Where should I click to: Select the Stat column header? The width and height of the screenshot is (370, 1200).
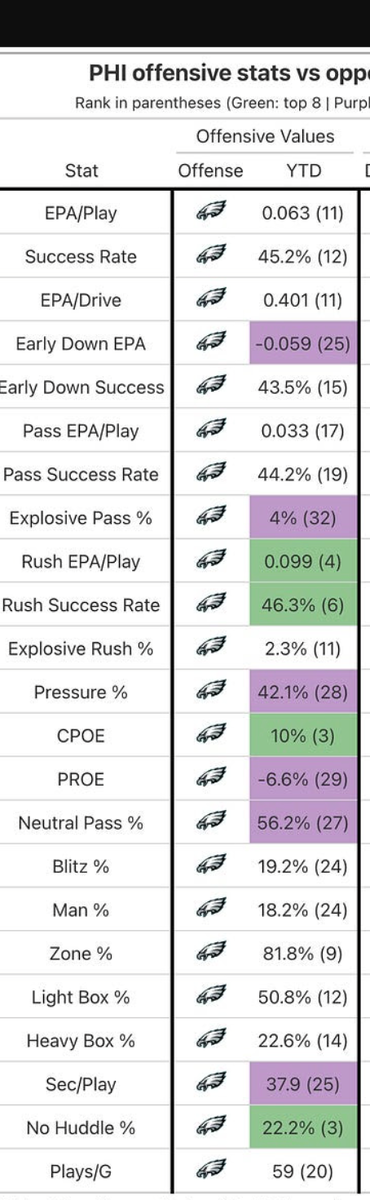82,170
